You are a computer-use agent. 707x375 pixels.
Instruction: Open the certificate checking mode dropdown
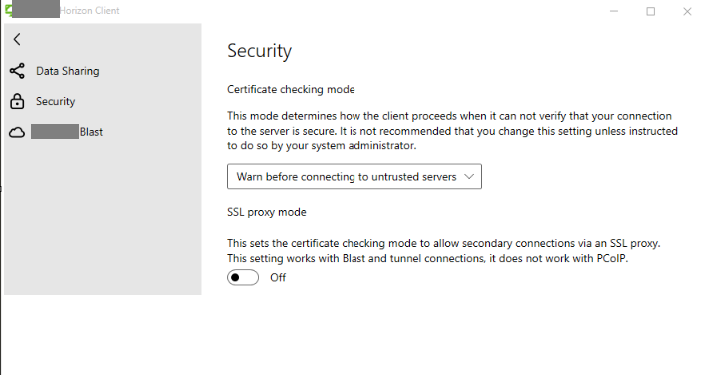pyautogui.click(x=354, y=176)
